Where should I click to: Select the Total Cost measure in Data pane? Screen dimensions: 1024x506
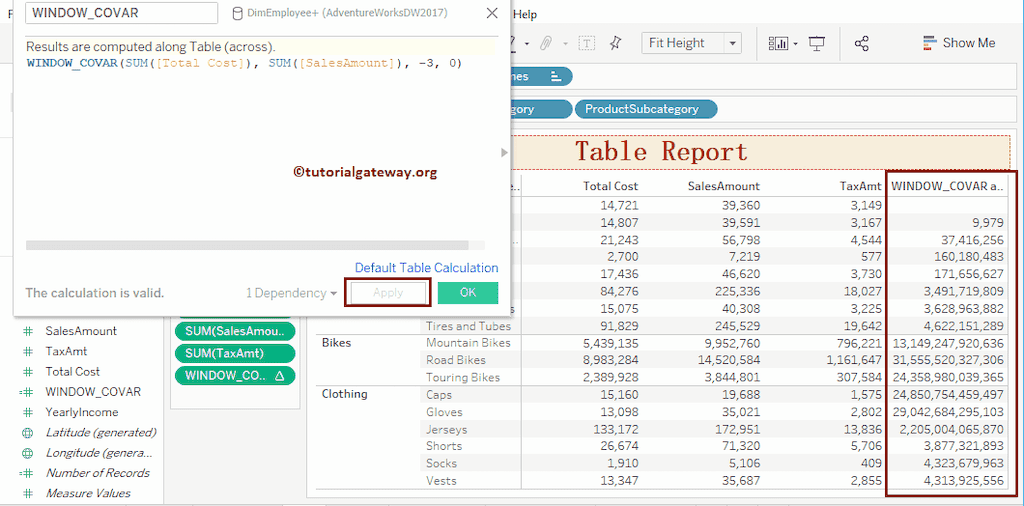click(72, 372)
